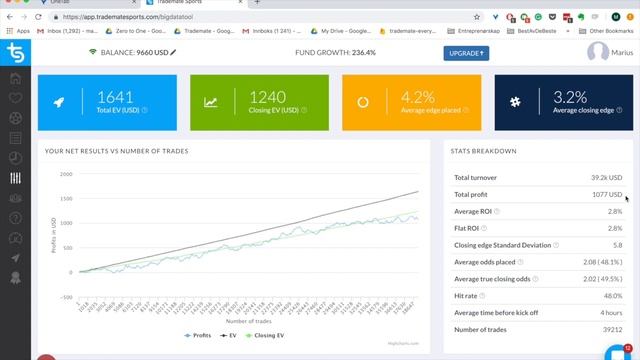
Task: Click the gear icon on Average closing edge card
Action: point(515,102)
